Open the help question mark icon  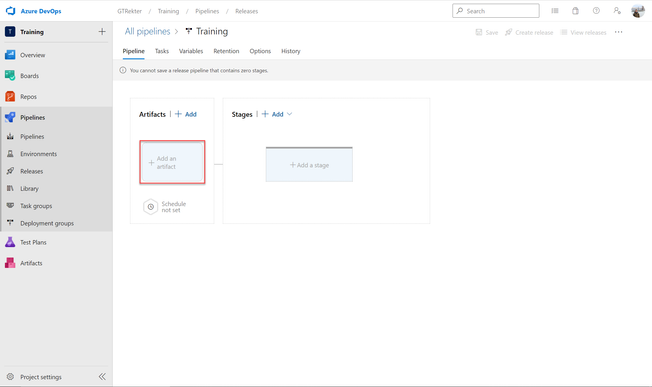596,11
